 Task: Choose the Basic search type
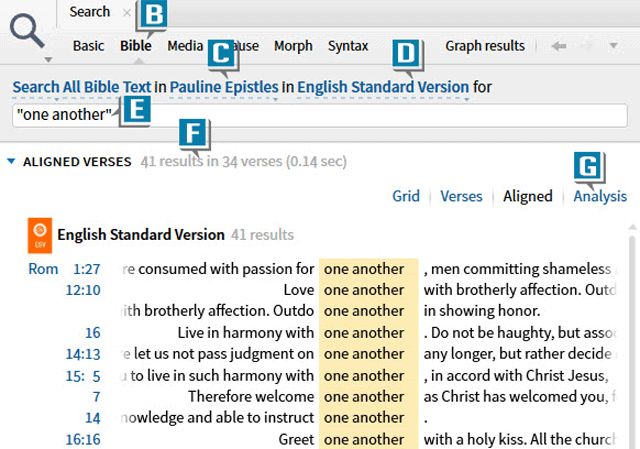coord(88,46)
